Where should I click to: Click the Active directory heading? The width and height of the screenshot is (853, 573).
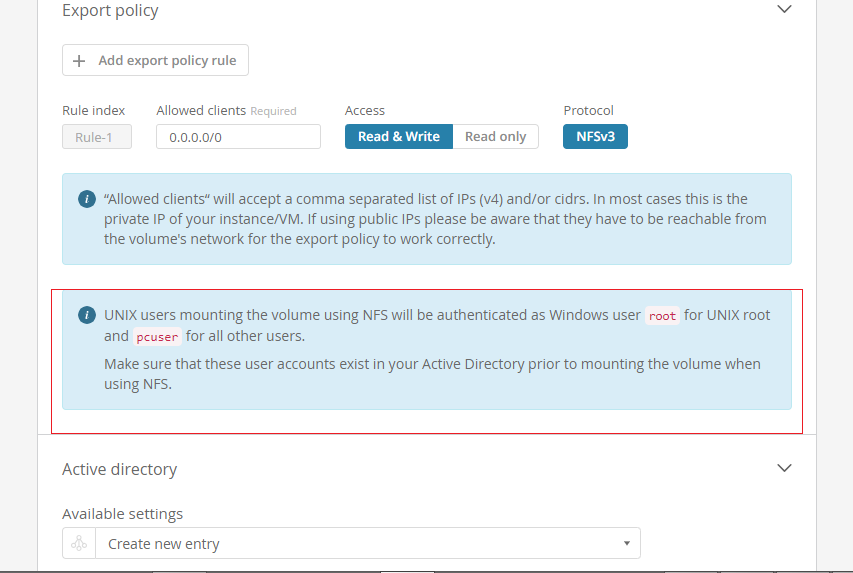pyautogui.click(x=119, y=469)
